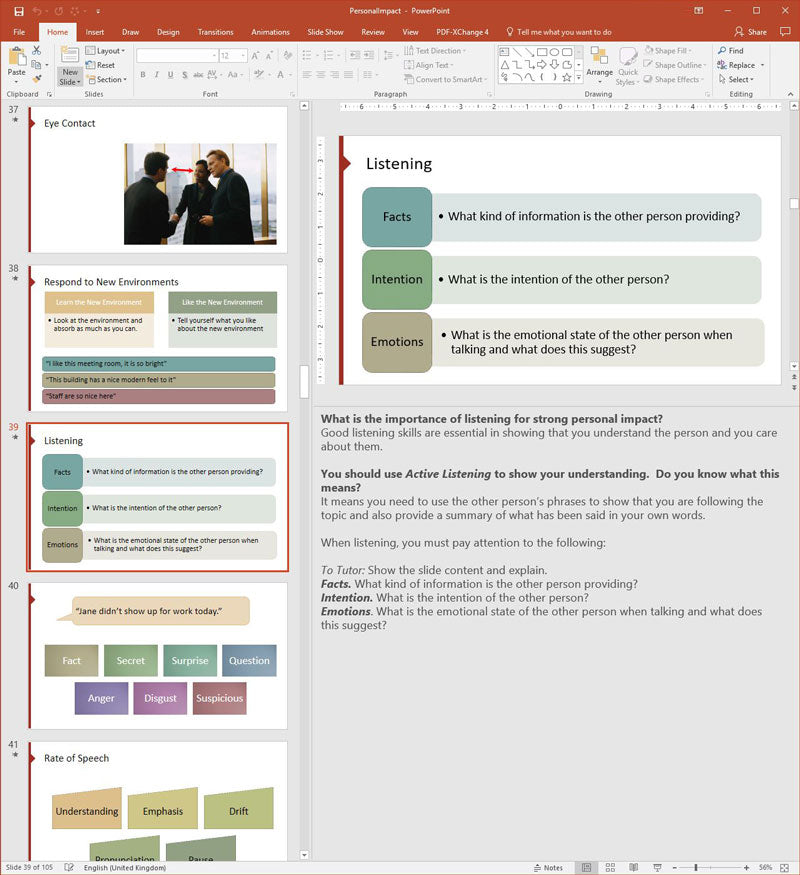Open the comments pane speech-bubble icon
The width and height of the screenshot is (800, 875).
point(785,32)
